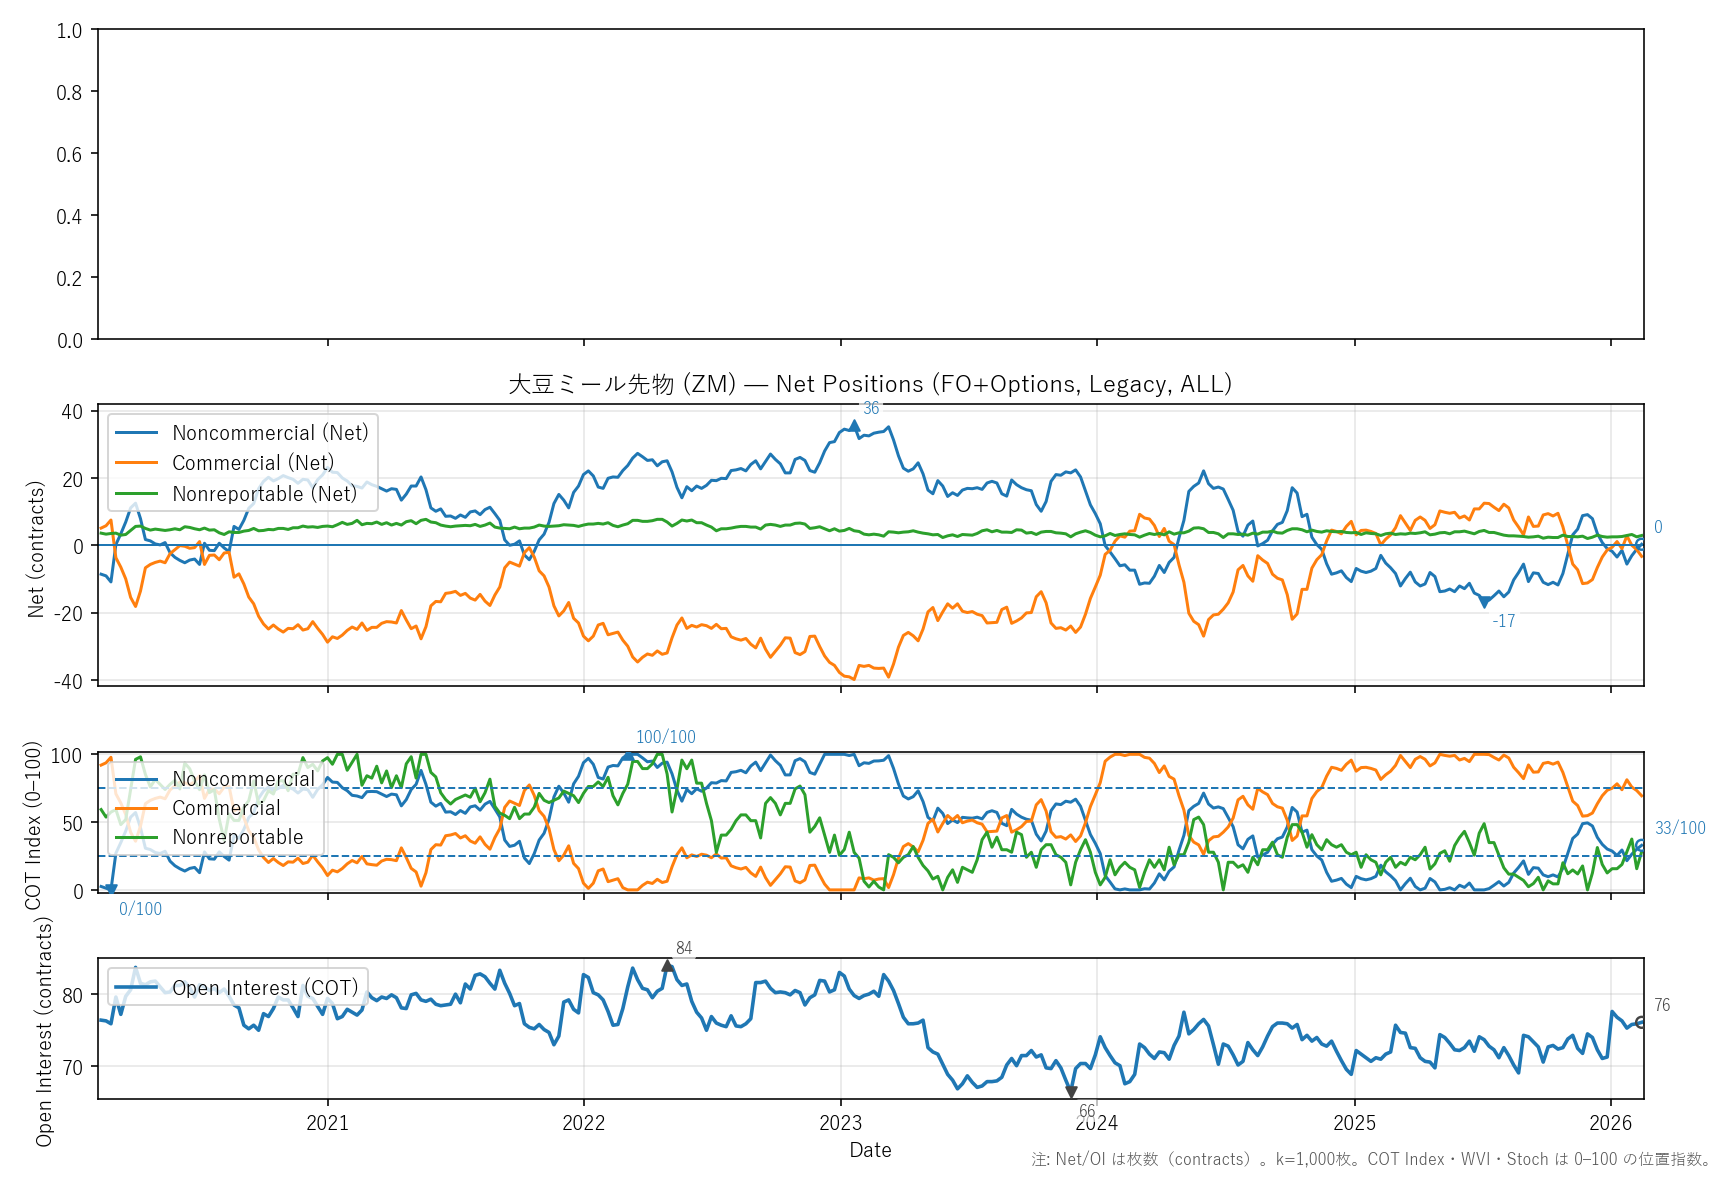Click the COT Index low marker at 0/100
The height and width of the screenshot is (1180, 1728).
pyautogui.click(x=111, y=888)
